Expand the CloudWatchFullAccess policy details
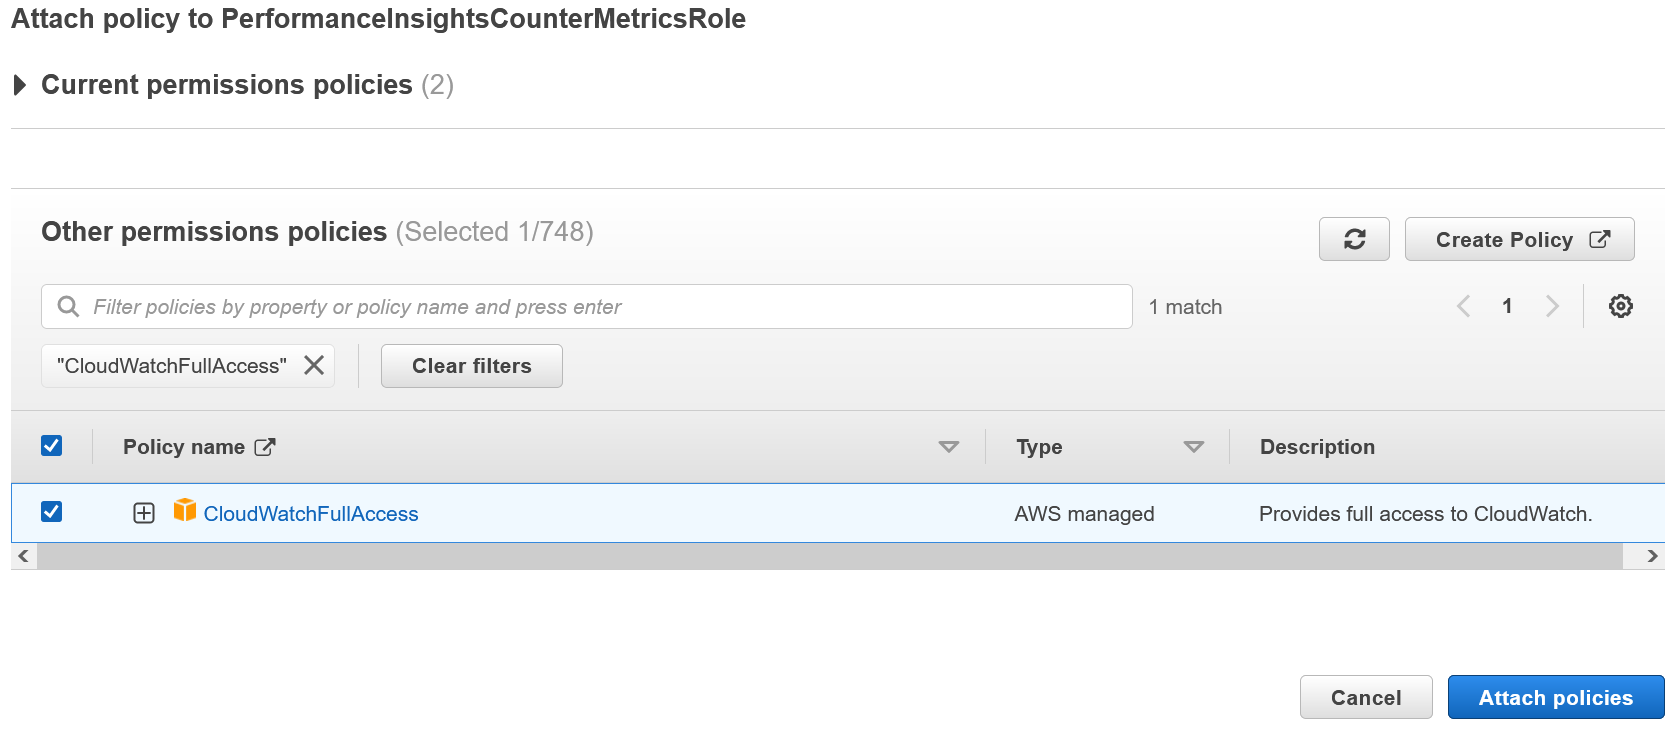 pos(144,513)
